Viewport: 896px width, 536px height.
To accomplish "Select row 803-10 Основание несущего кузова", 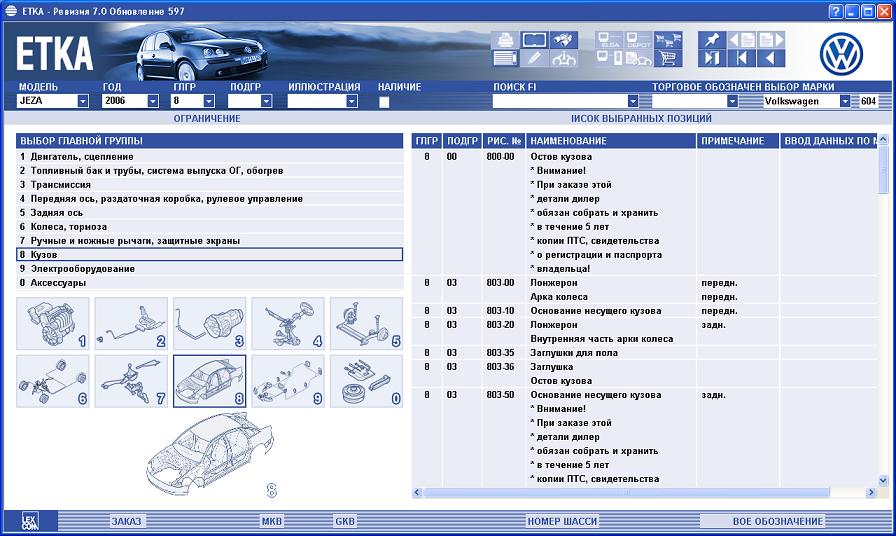I will [644, 311].
